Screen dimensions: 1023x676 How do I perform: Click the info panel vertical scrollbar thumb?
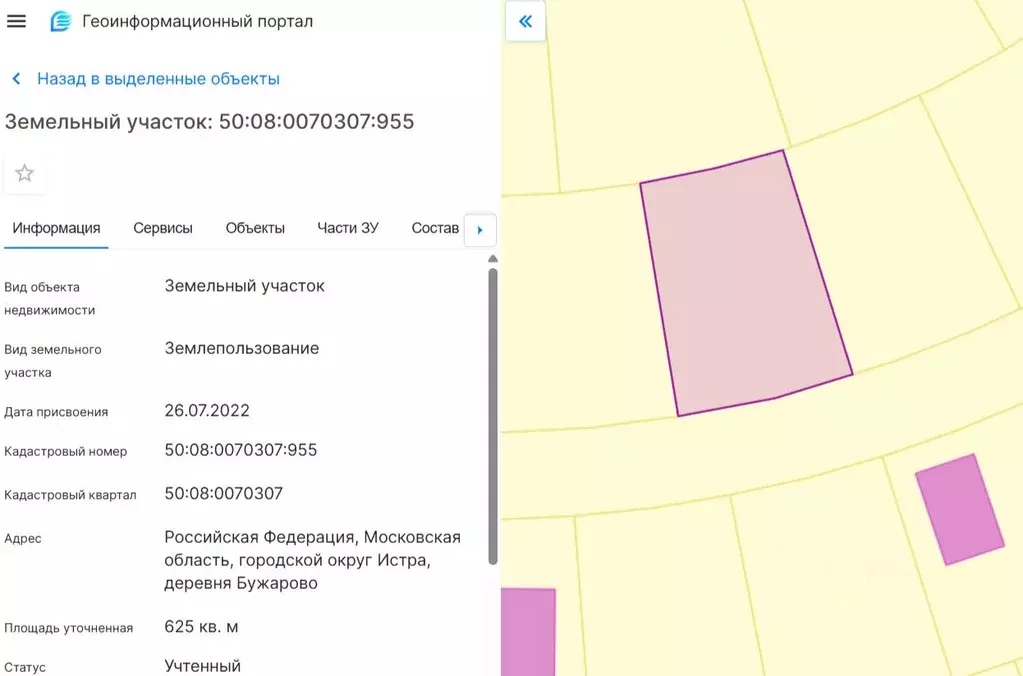(x=492, y=415)
